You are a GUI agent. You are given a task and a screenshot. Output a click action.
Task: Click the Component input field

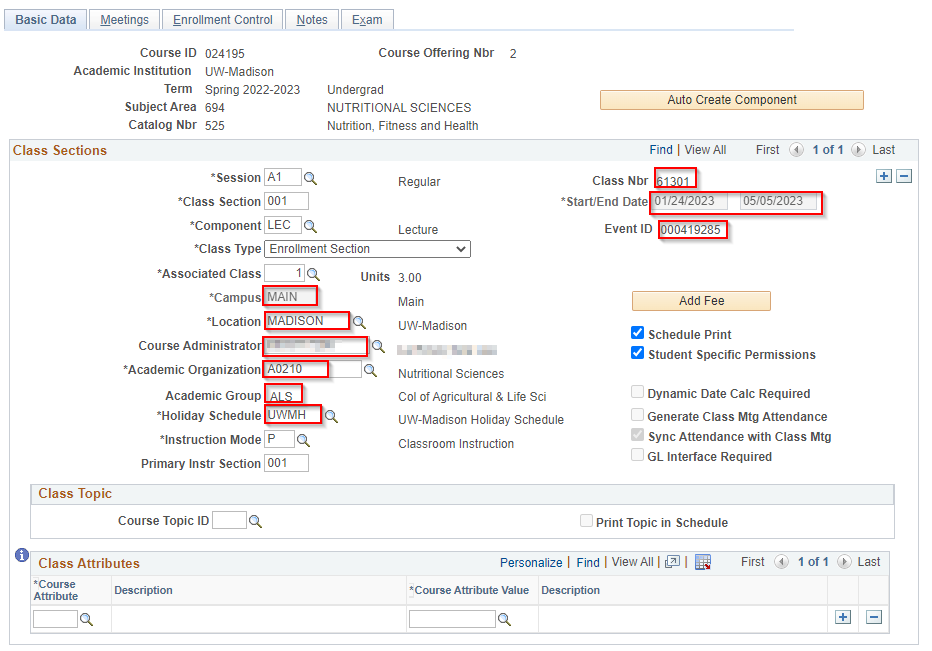click(283, 225)
